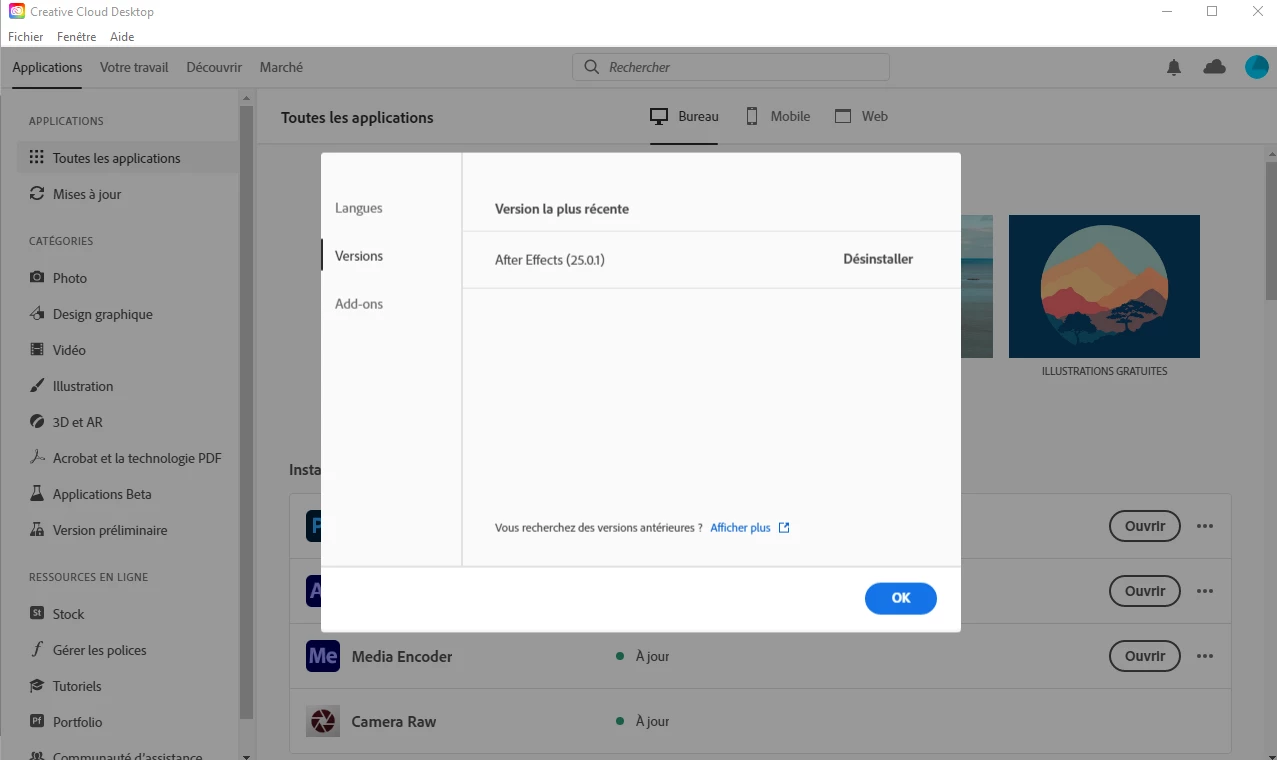Click the Camera Raw app icon
The image size is (1277, 760).
click(323, 721)
